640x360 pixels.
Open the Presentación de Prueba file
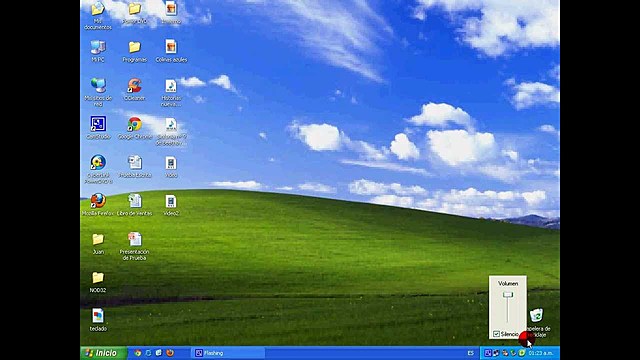pos(134,239)
